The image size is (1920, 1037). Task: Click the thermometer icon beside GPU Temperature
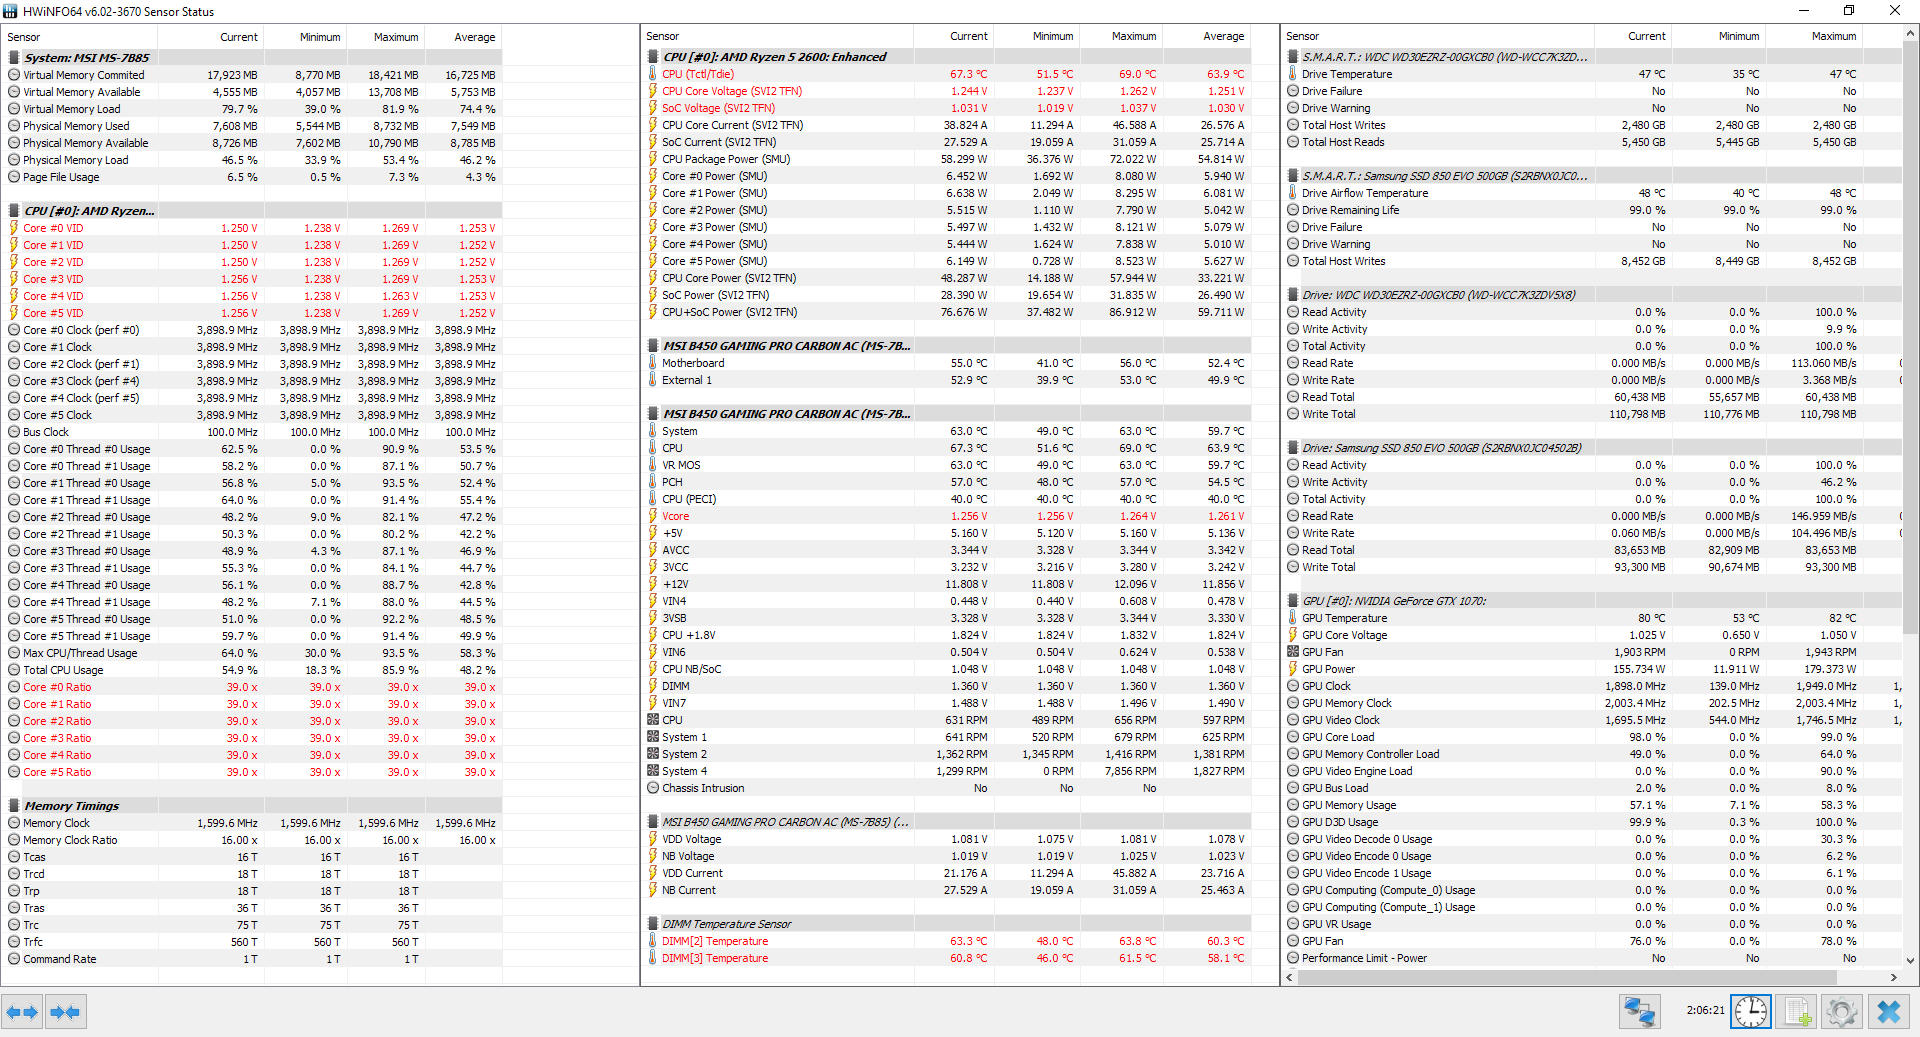[1293, 618]
